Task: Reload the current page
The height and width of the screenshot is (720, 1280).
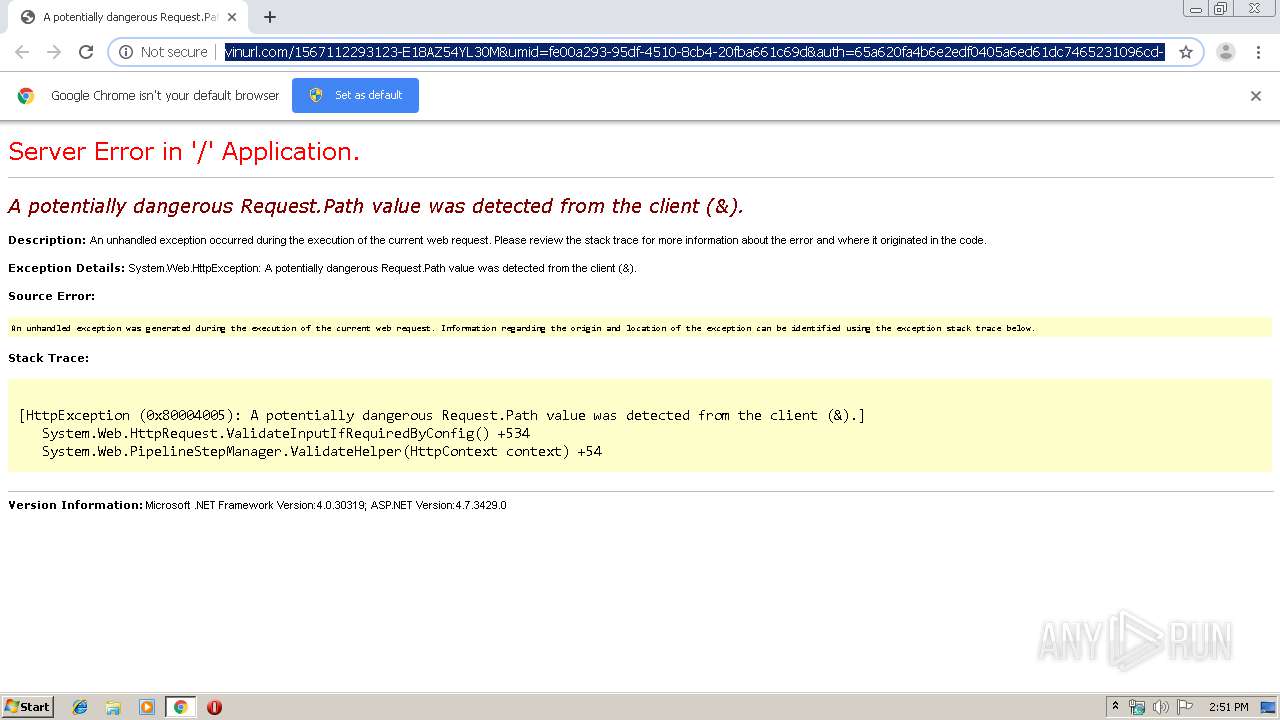Action: coord(86,52)
